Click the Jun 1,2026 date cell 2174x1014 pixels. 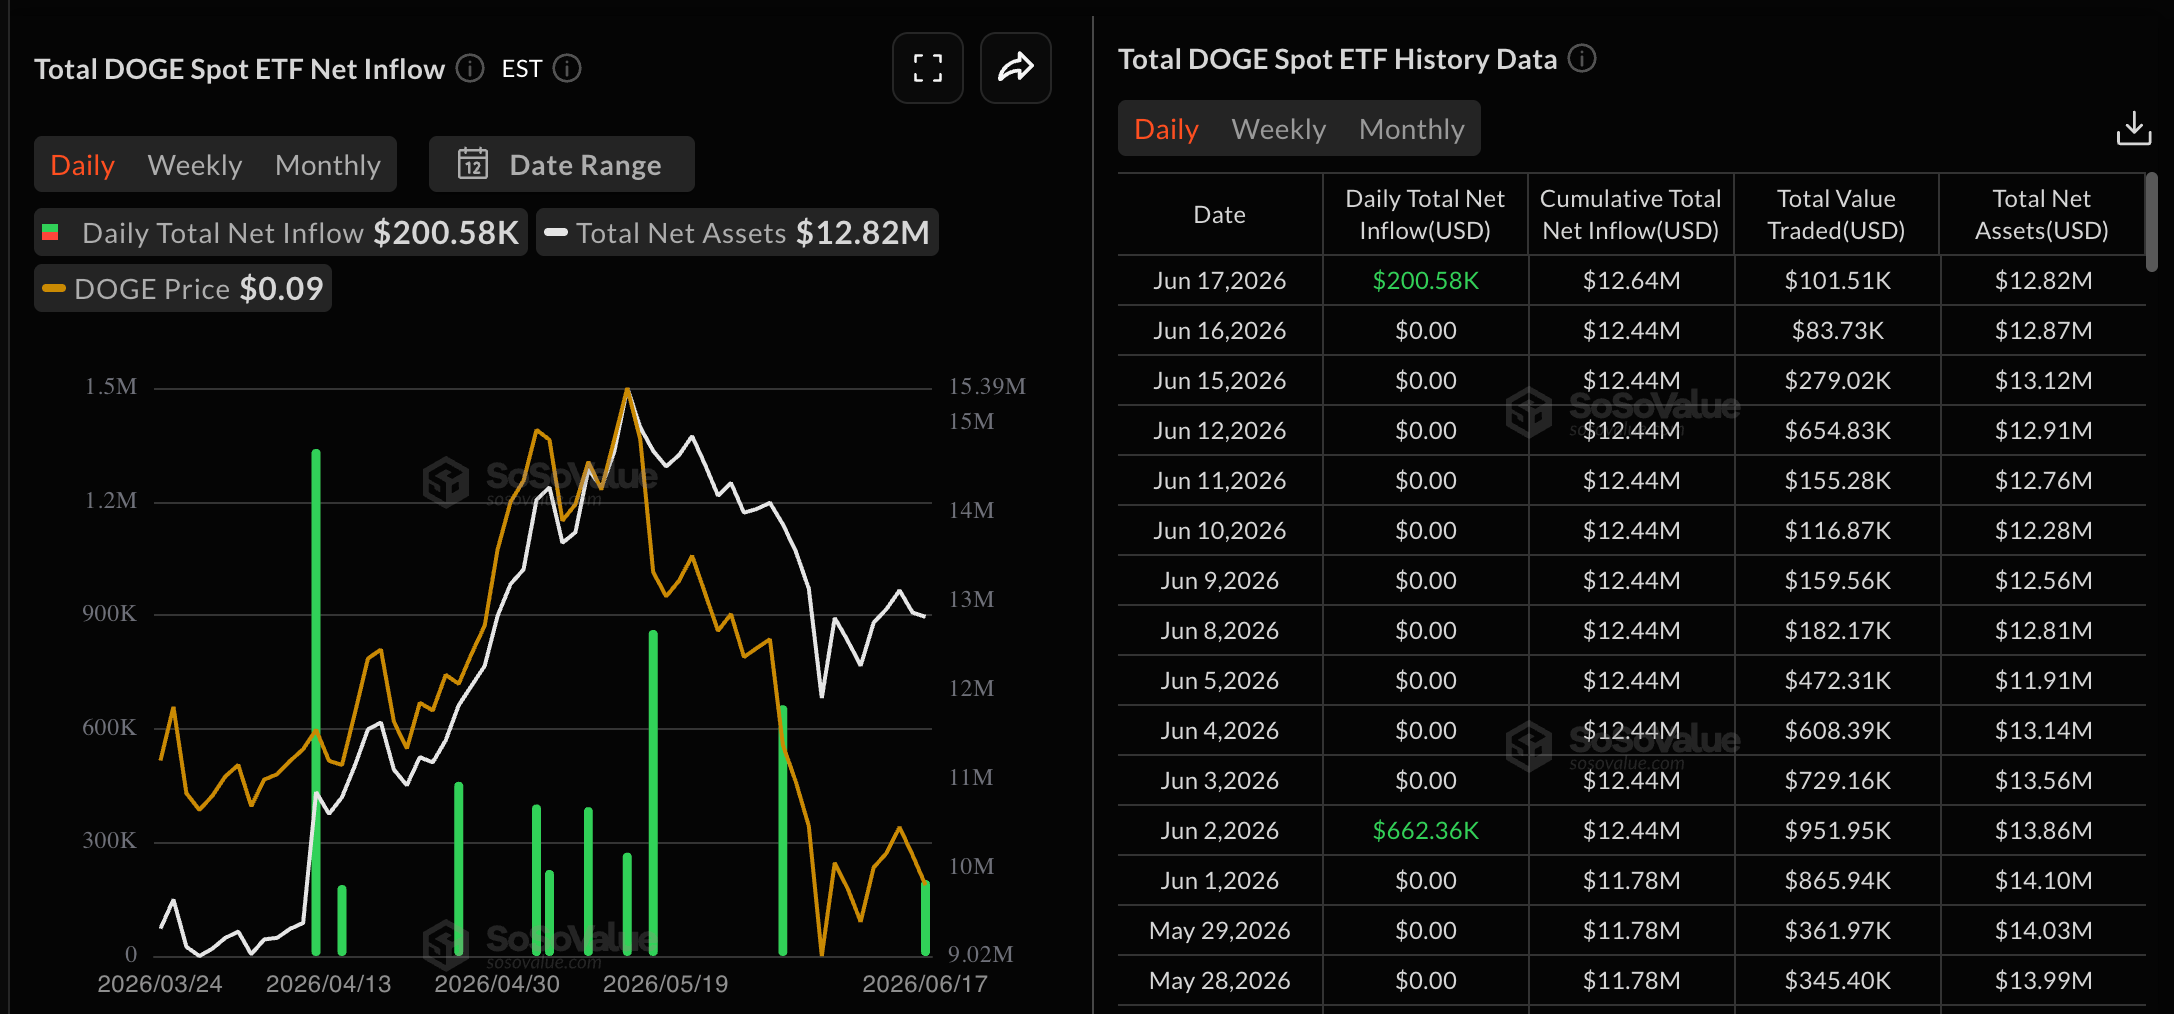(1220, 880)
